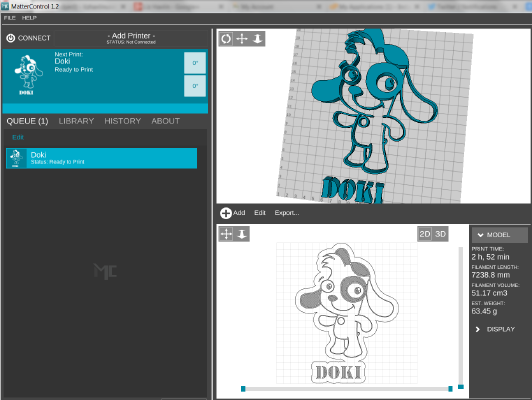
Task: Expand the DISPLAY section
Action: [496, 329]
